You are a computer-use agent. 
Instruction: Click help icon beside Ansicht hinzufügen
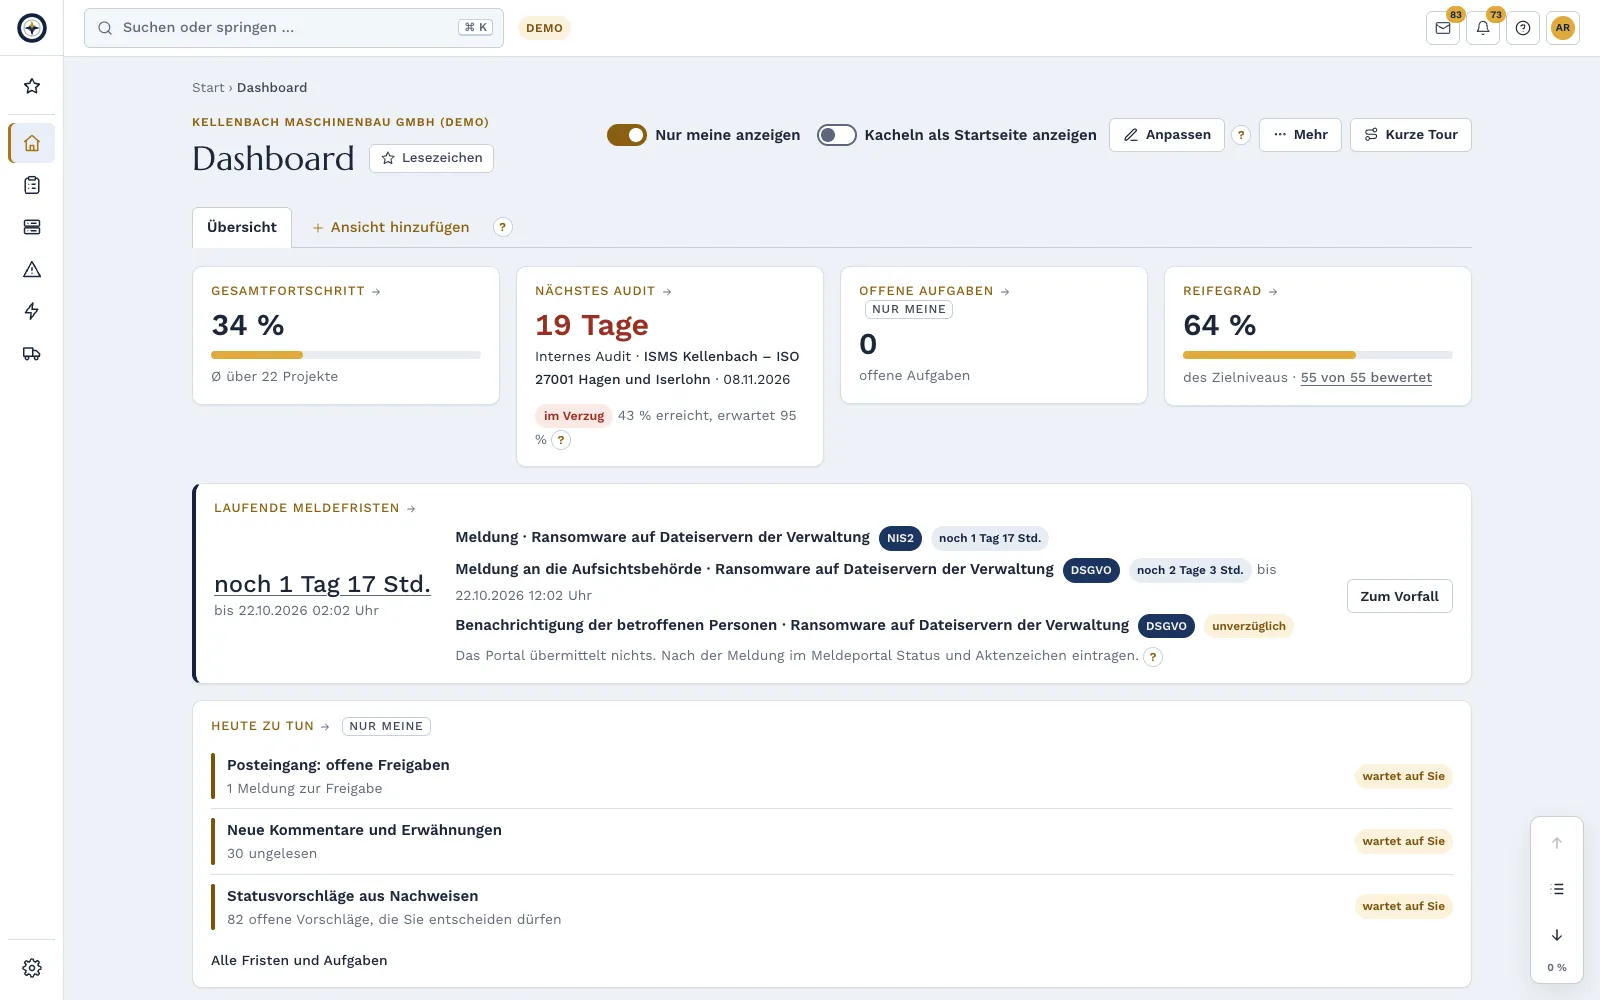pyautogui.click(x=503, y=227)
